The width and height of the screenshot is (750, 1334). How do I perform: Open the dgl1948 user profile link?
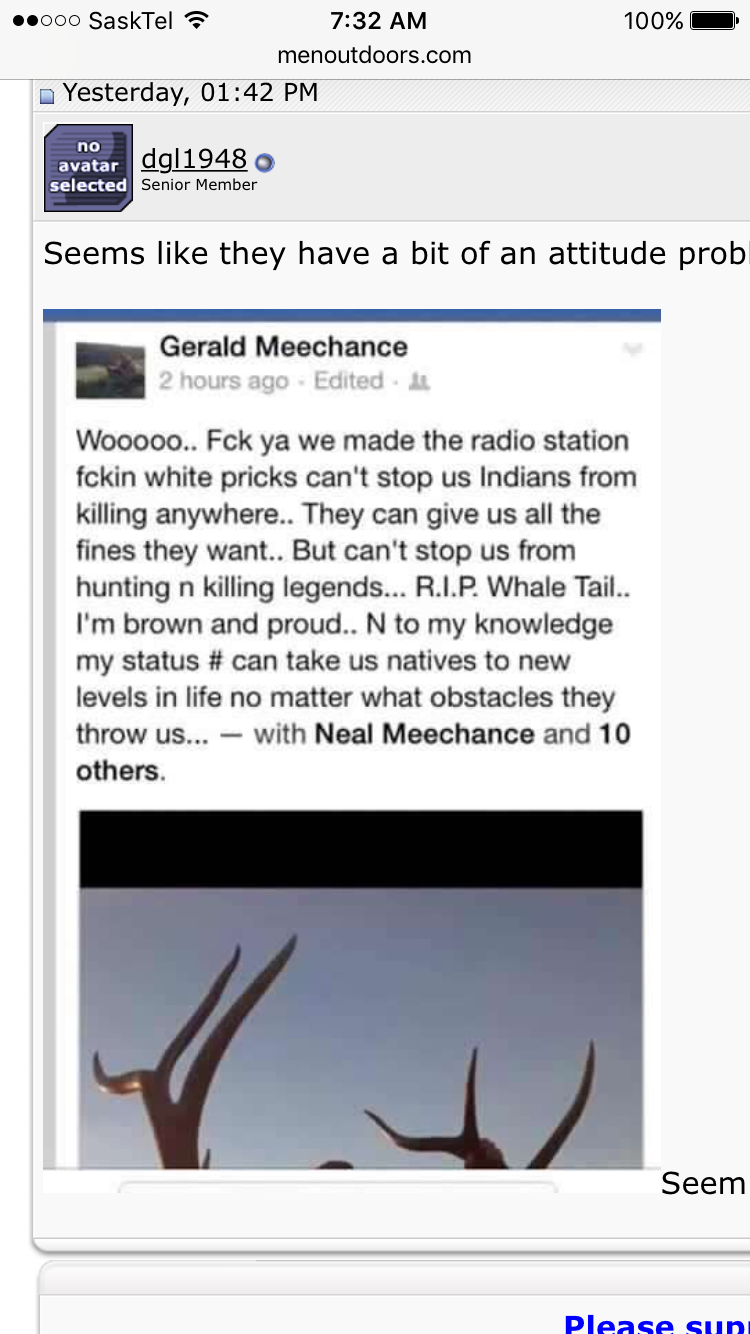point(194,159)
